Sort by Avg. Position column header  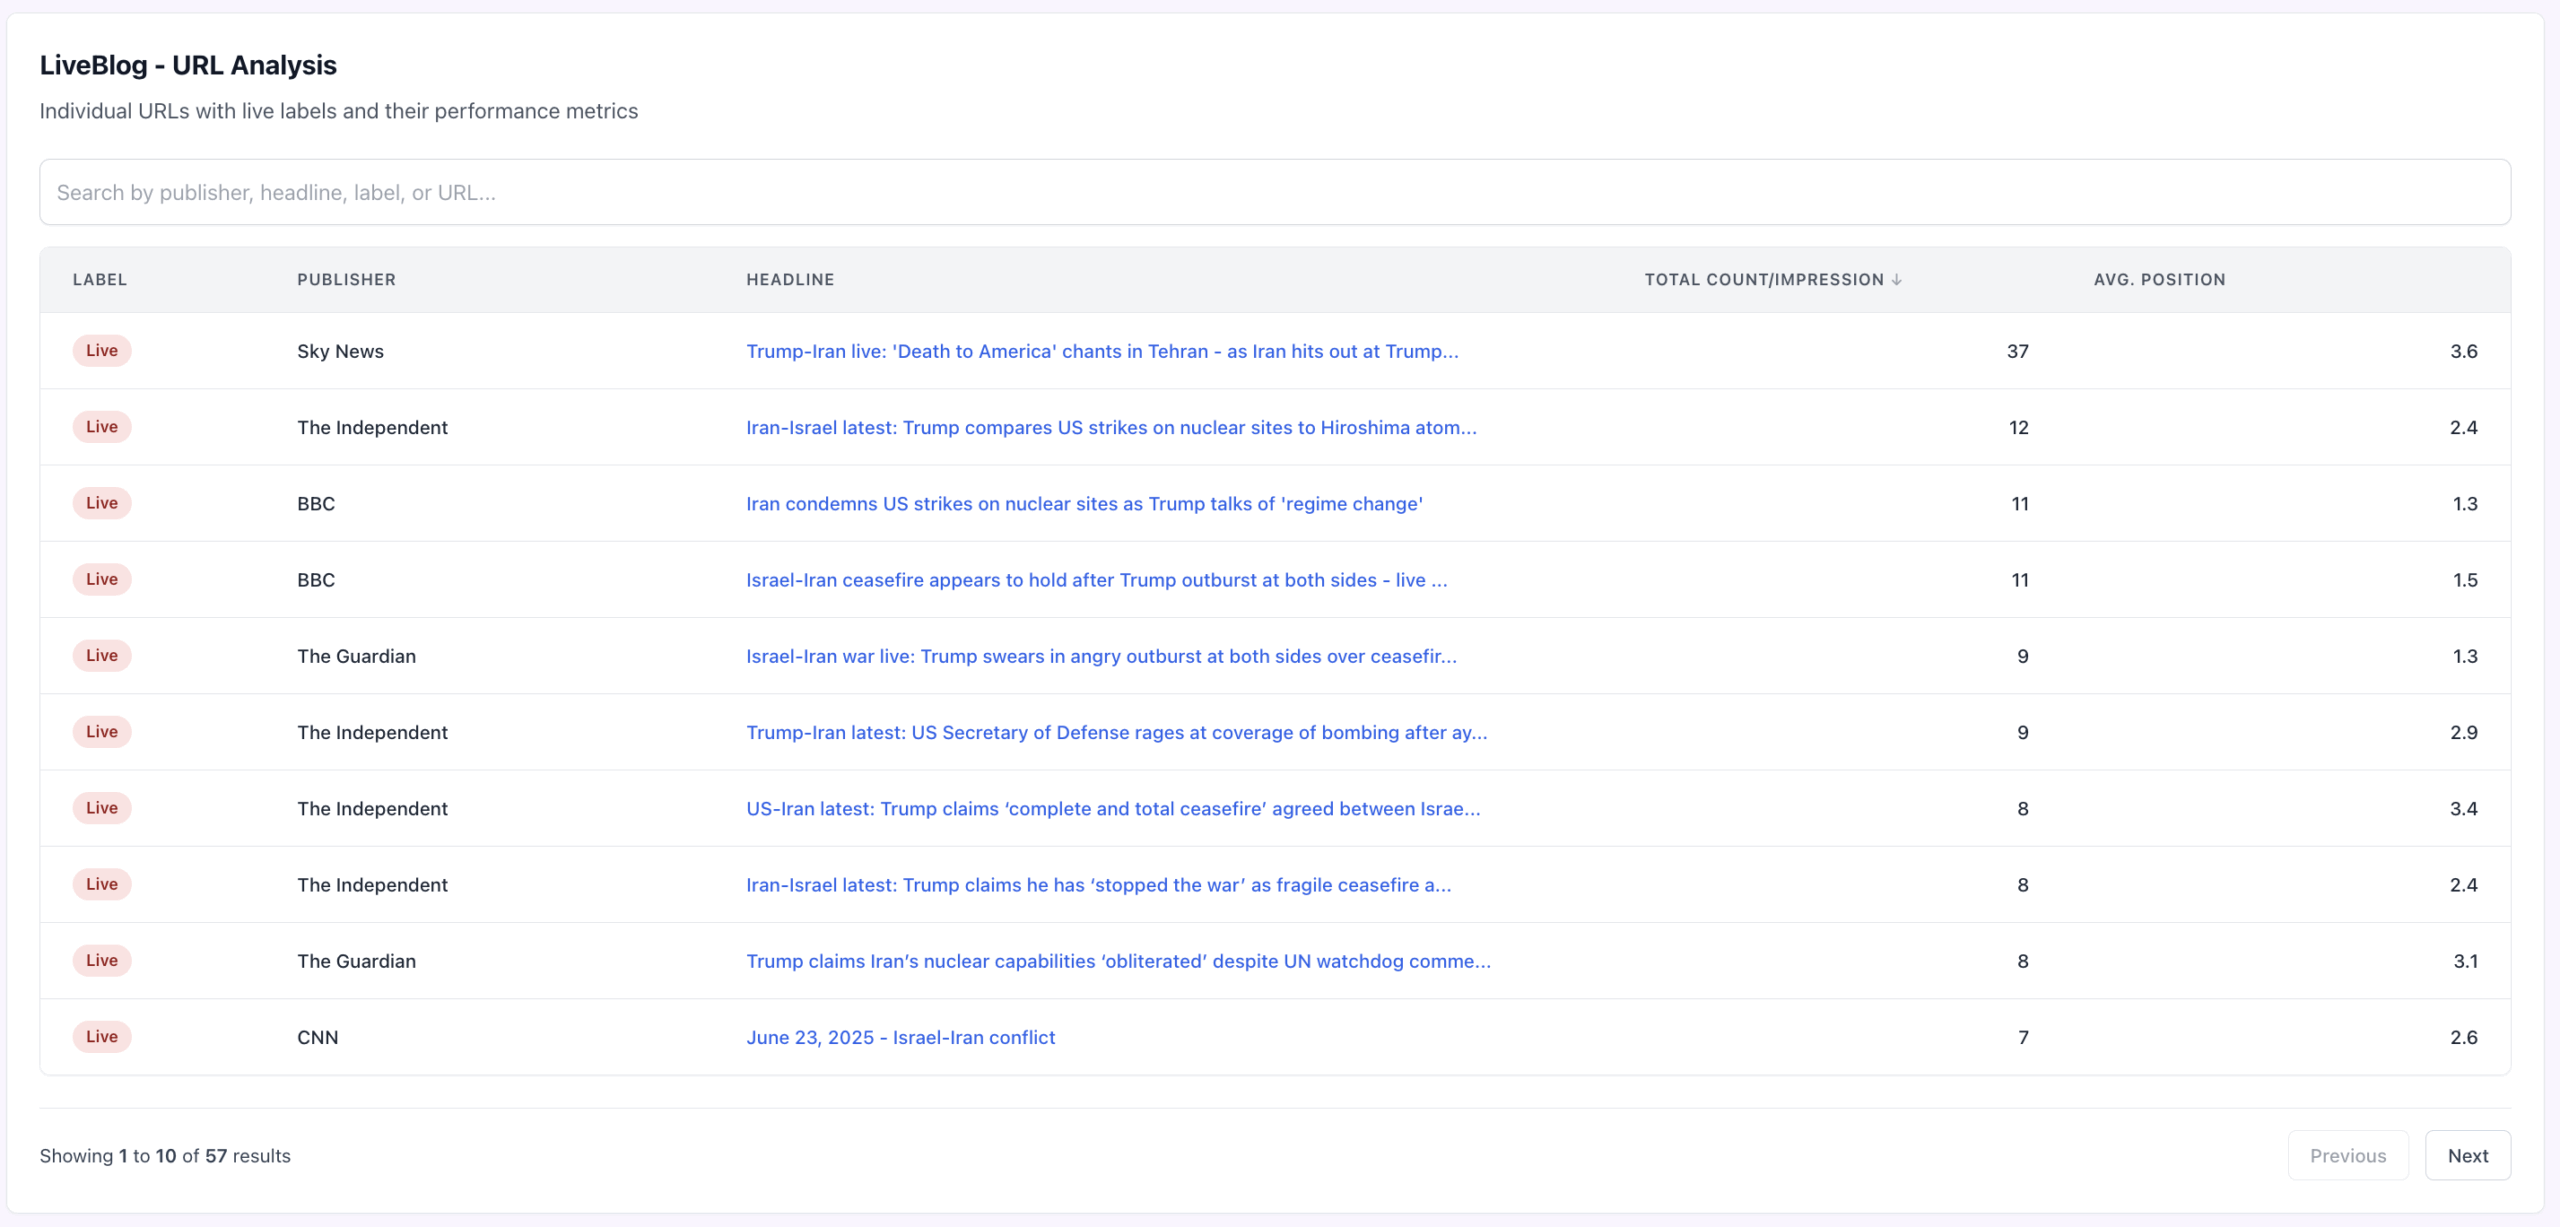pos(2159,280)
